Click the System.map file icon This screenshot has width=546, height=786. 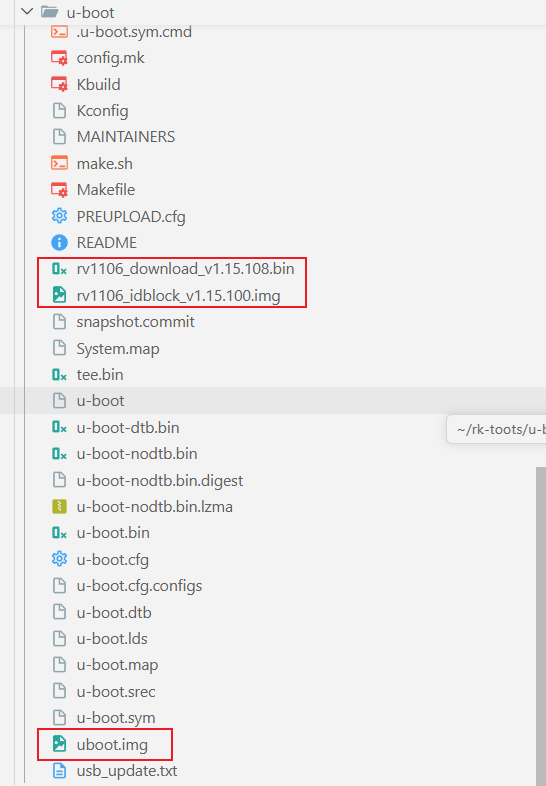[x=59, y=348]
